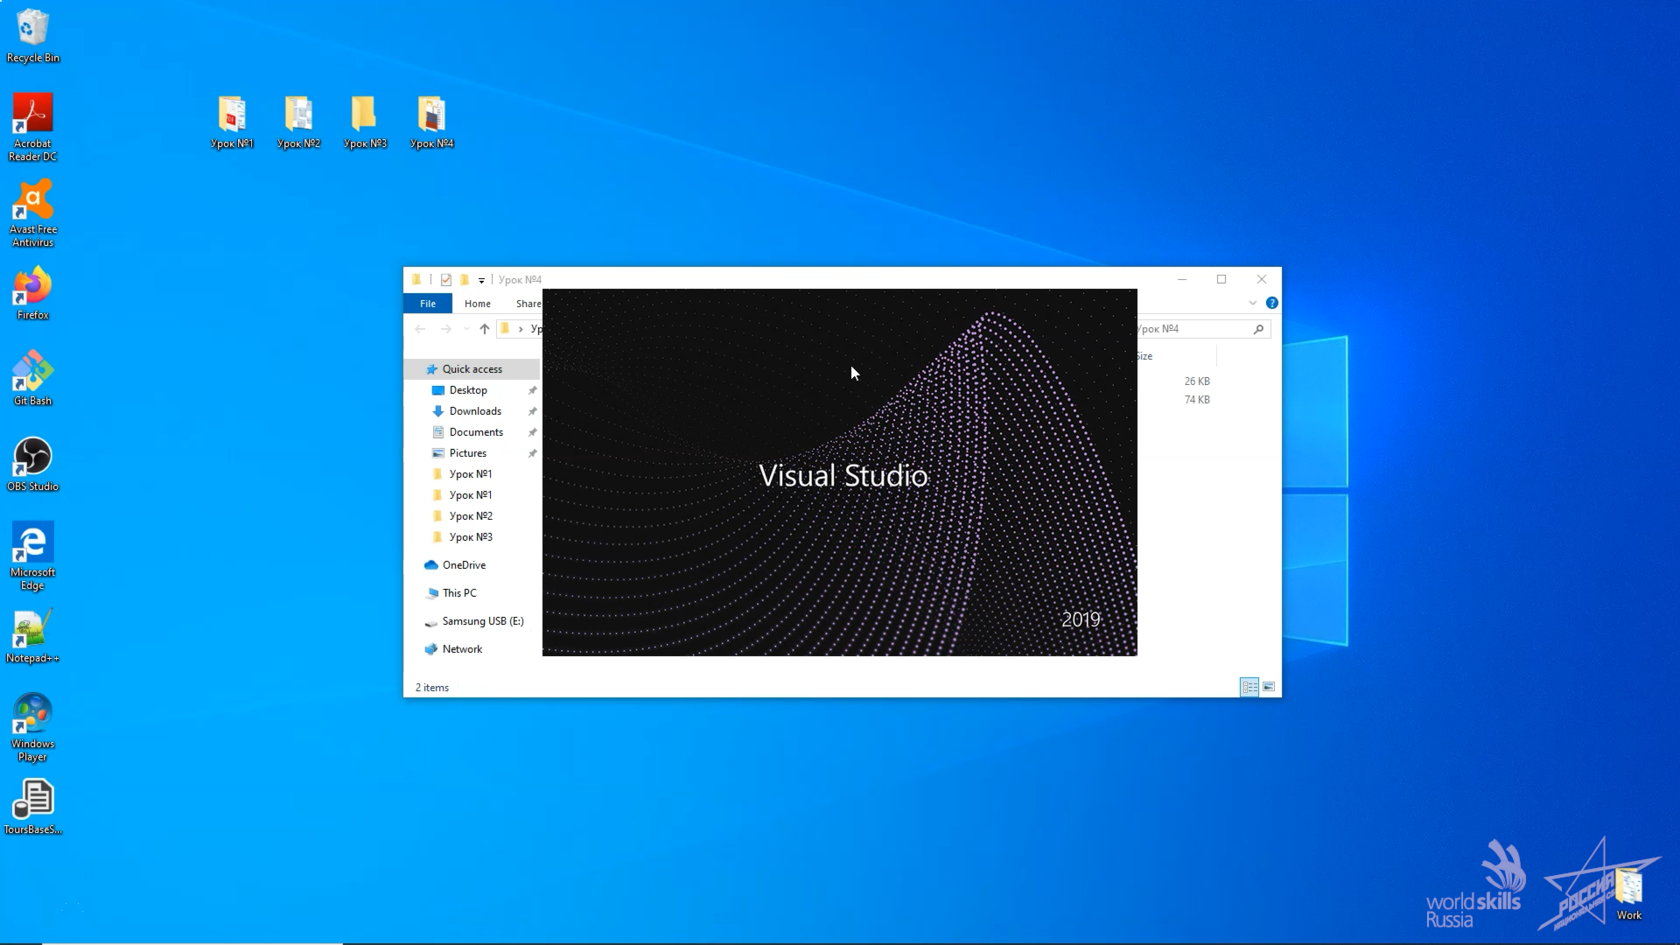Click the 26 KB file size cell

tap(1196, 381)
